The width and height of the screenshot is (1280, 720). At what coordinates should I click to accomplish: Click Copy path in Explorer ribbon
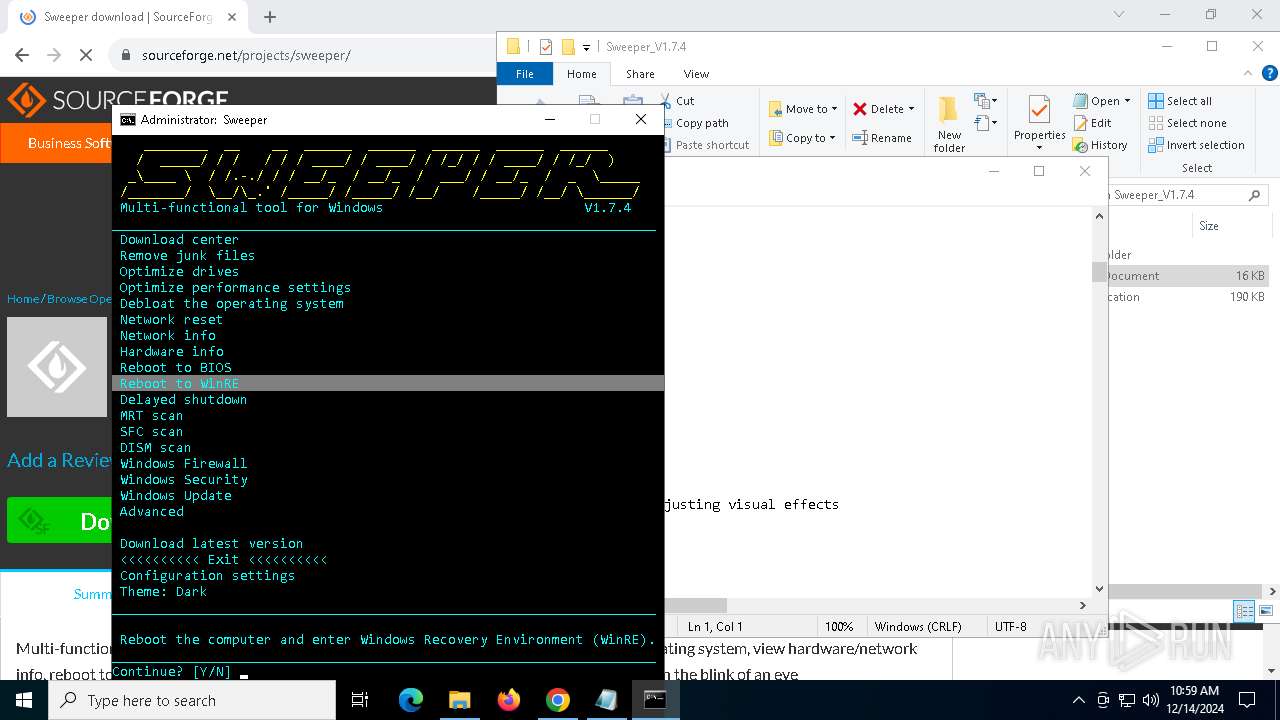(x=701, y=123)
